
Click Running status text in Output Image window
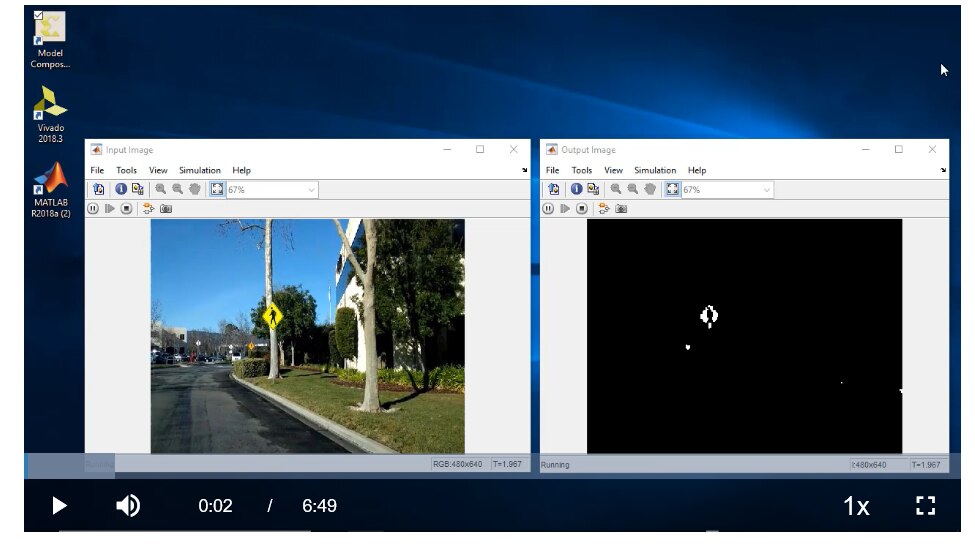pyautogui.click(x=555, y=464)
